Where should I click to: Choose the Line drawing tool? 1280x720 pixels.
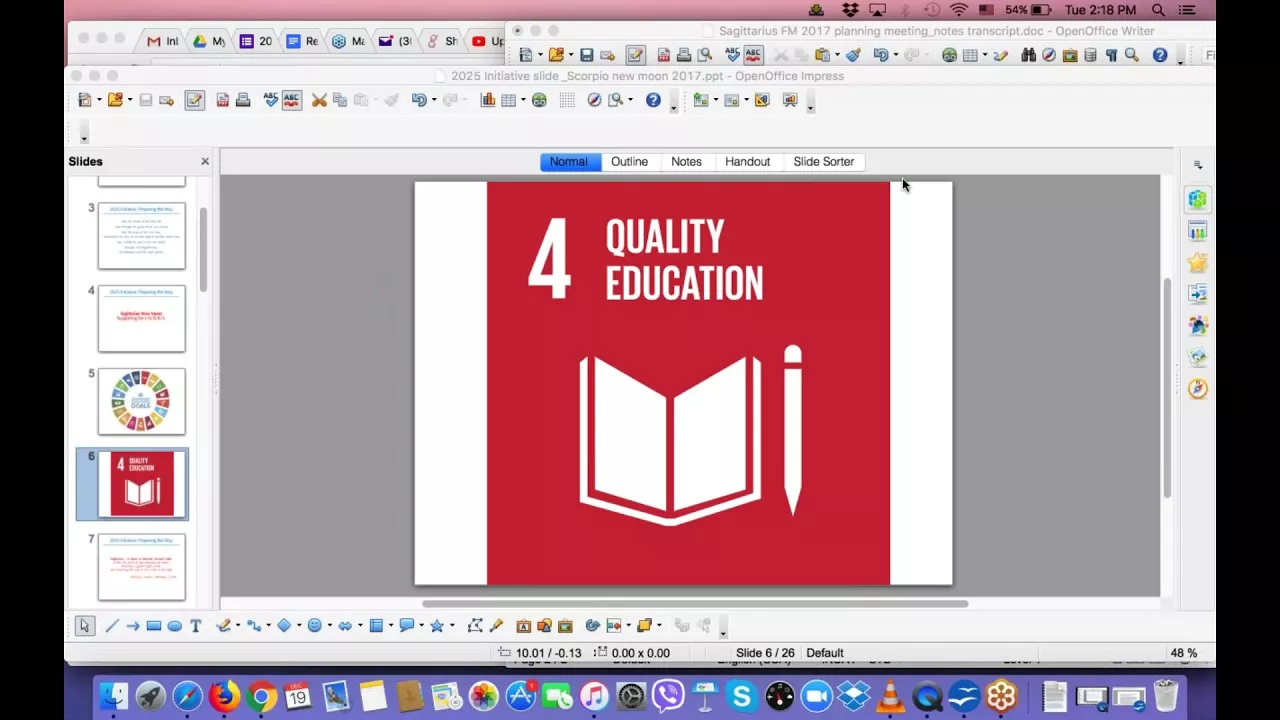point(112,626)
